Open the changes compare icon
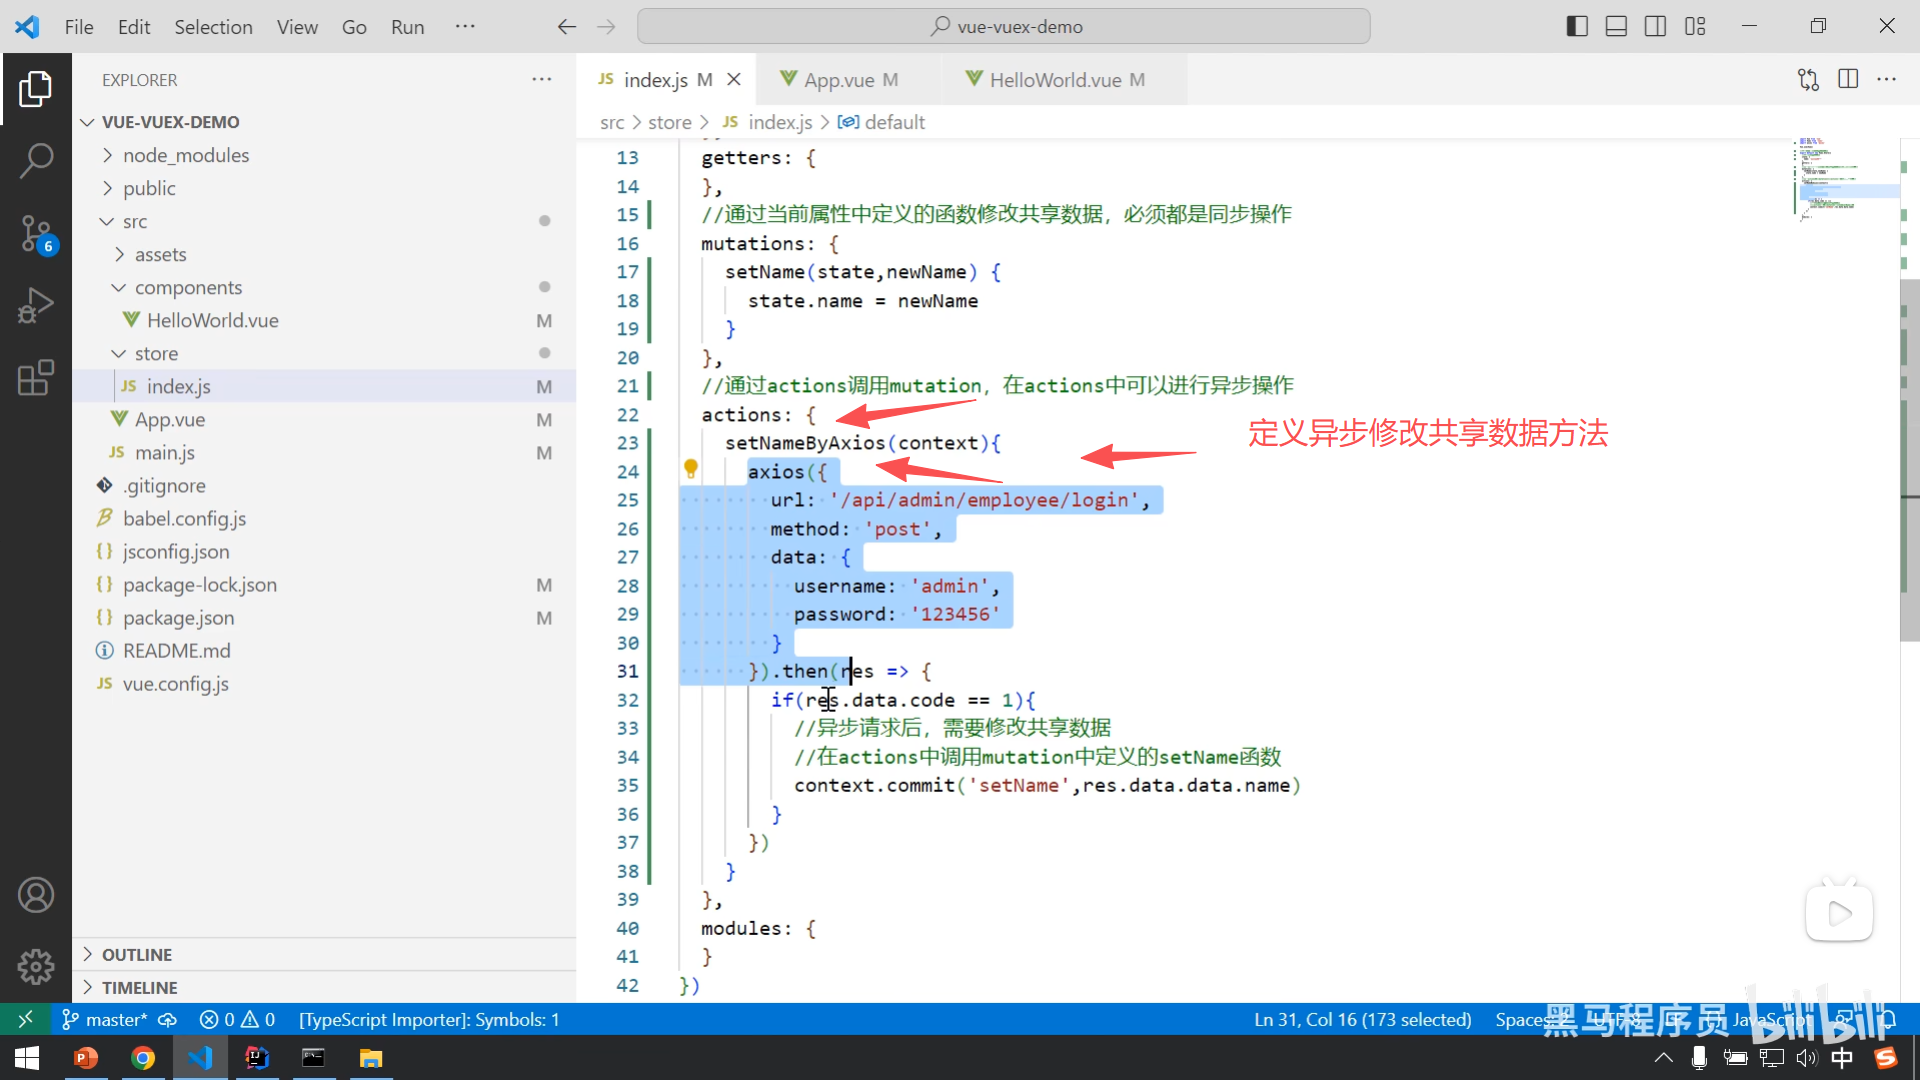The height and width of the screenshot is (1080, 1920). (x=1808, y=79)
